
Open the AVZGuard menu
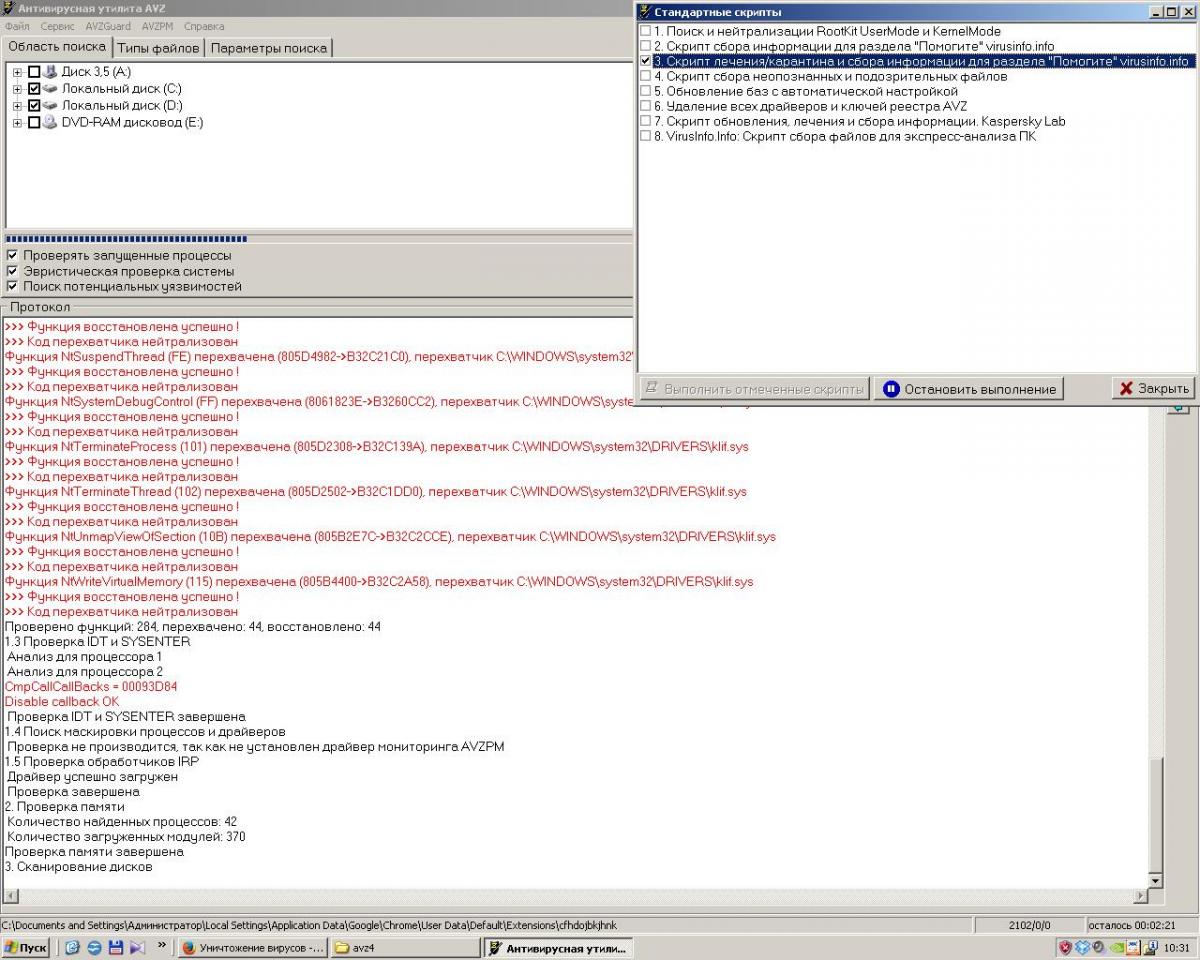click(x=108, y=26)
